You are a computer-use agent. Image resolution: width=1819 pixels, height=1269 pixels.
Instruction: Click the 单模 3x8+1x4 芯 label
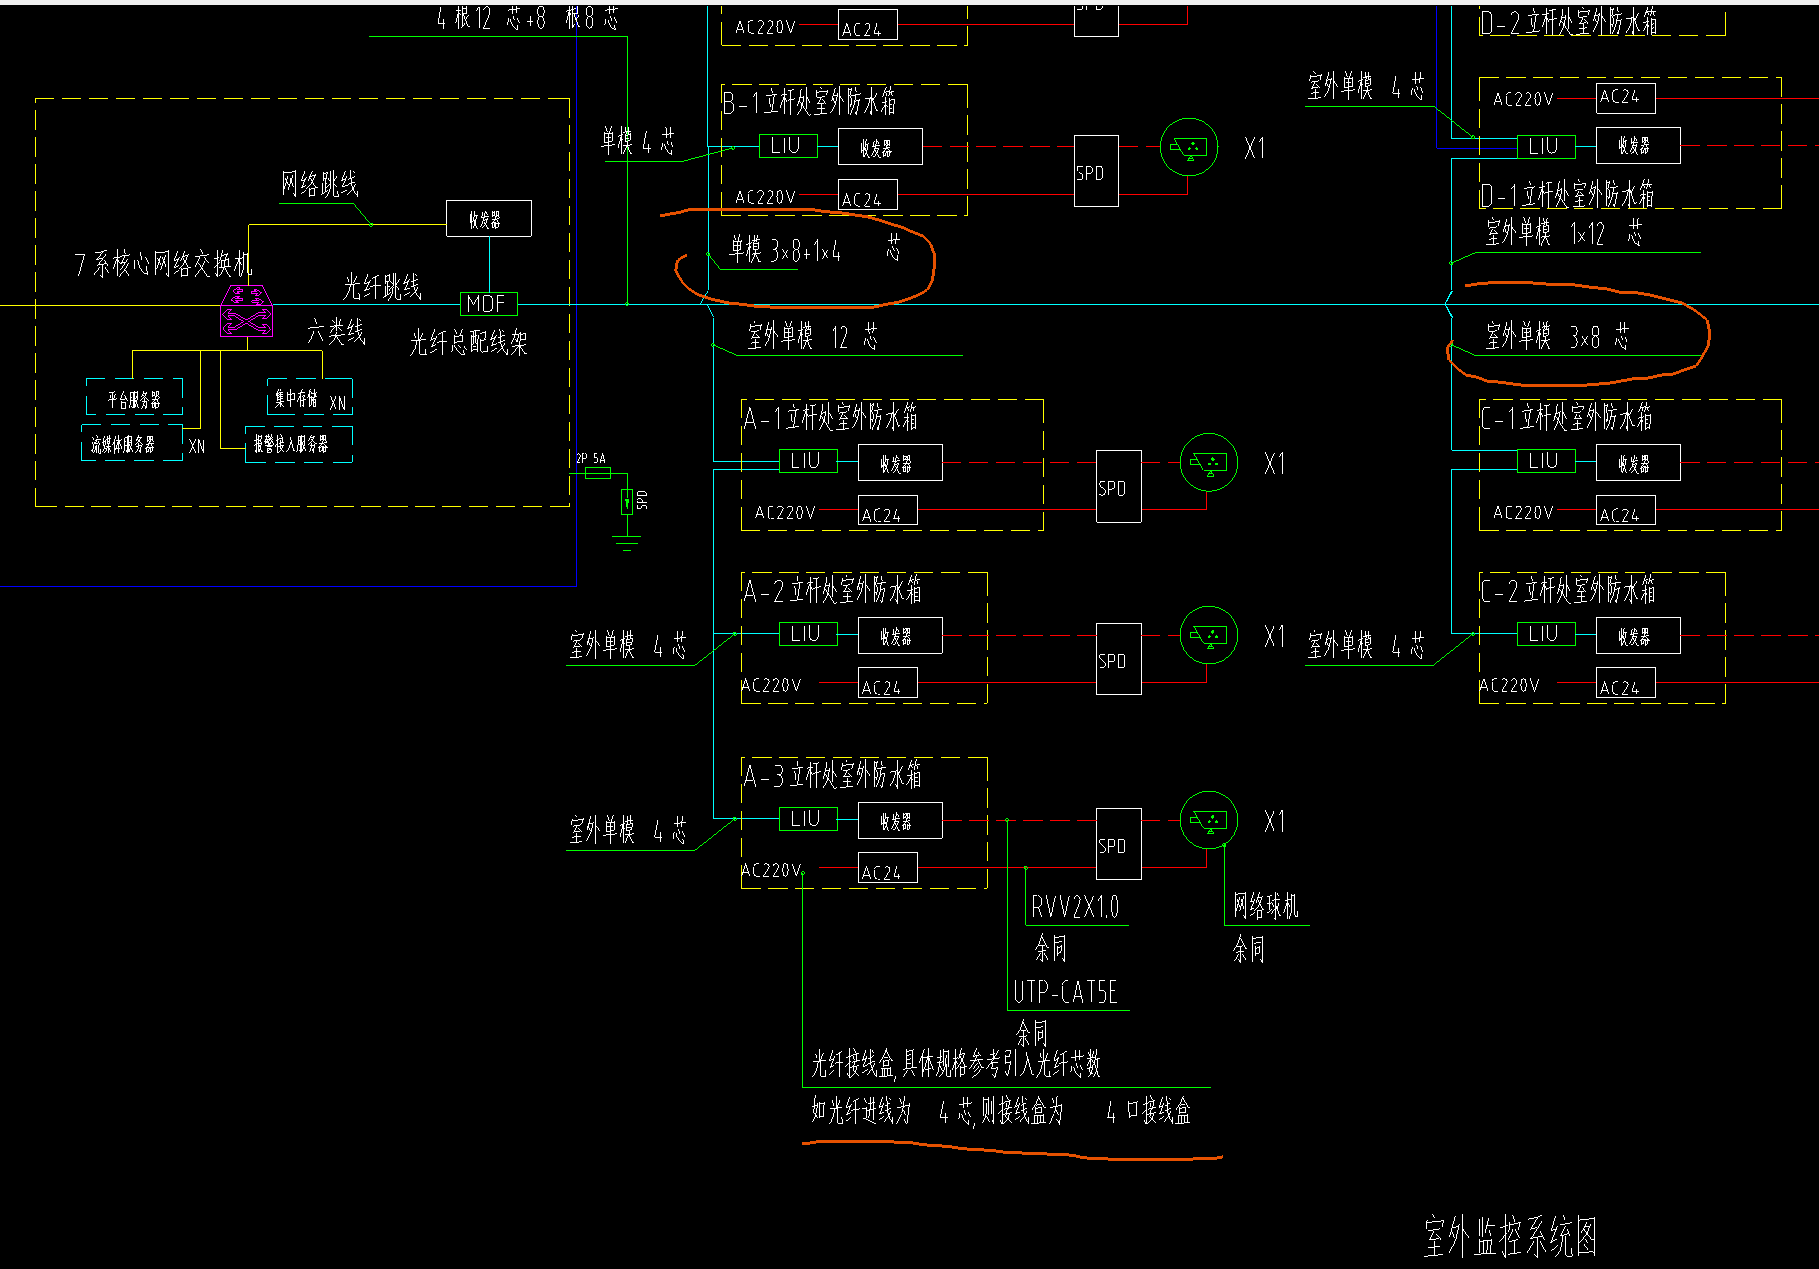click(815, 250)
